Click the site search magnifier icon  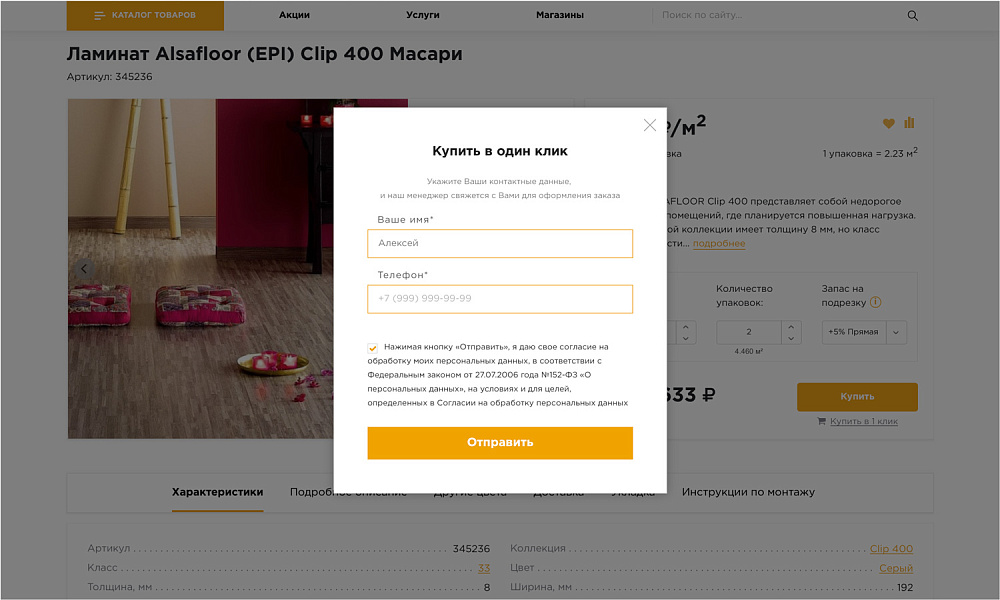[x=912, y=15]
